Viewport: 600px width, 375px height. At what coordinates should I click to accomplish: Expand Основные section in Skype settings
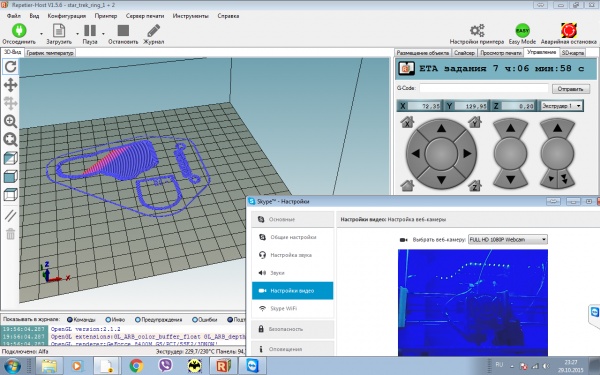(x=293, y=219)
